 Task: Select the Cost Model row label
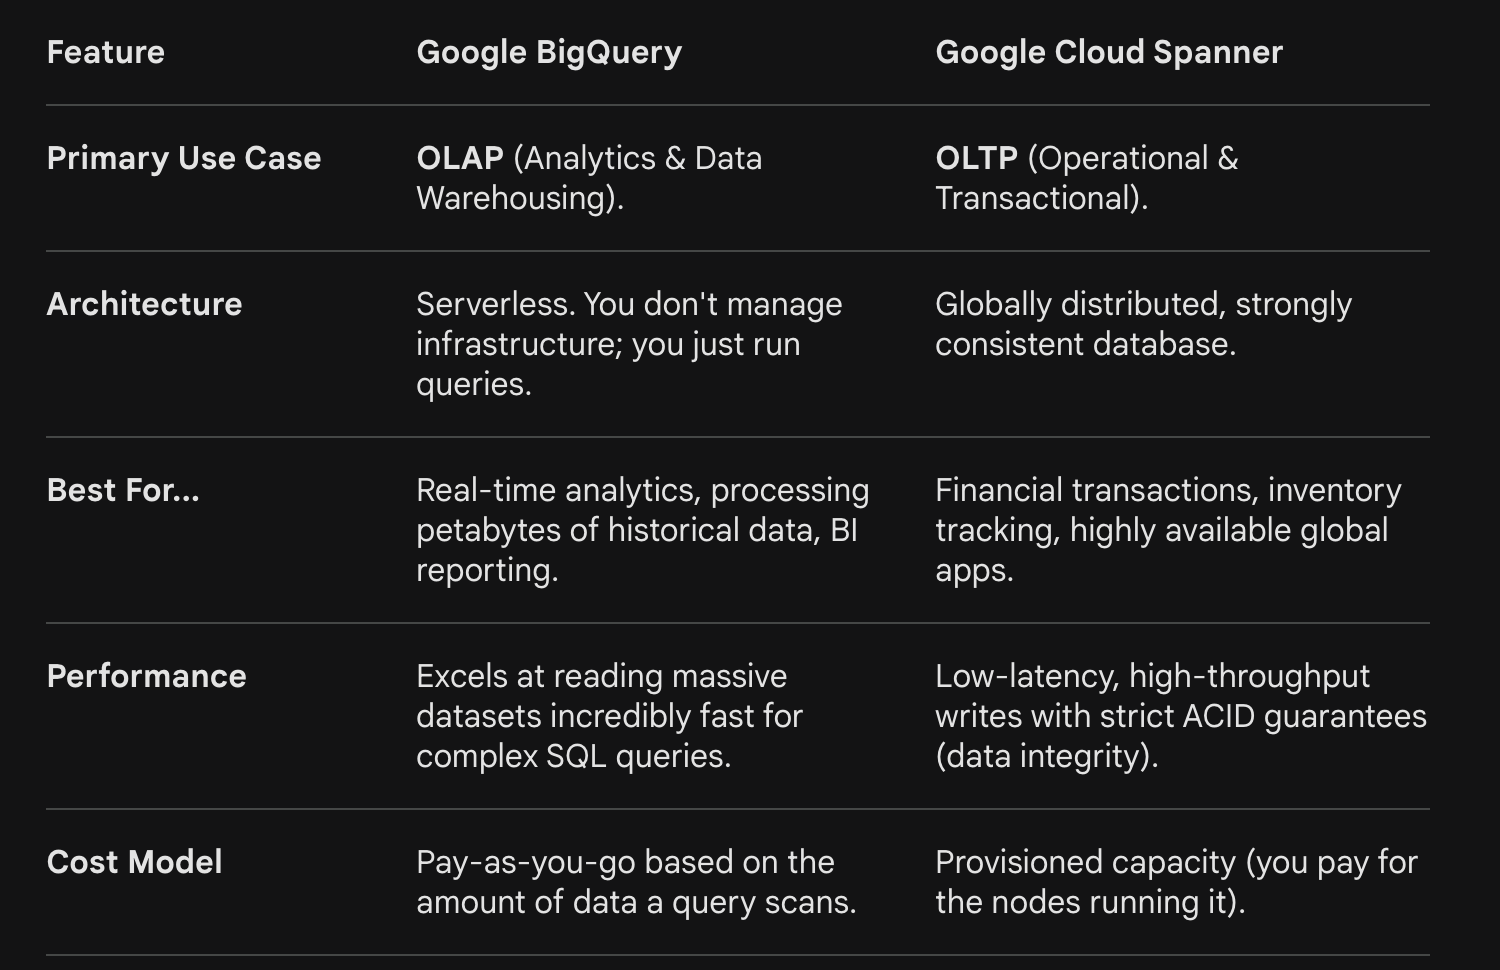click(134, 862)
